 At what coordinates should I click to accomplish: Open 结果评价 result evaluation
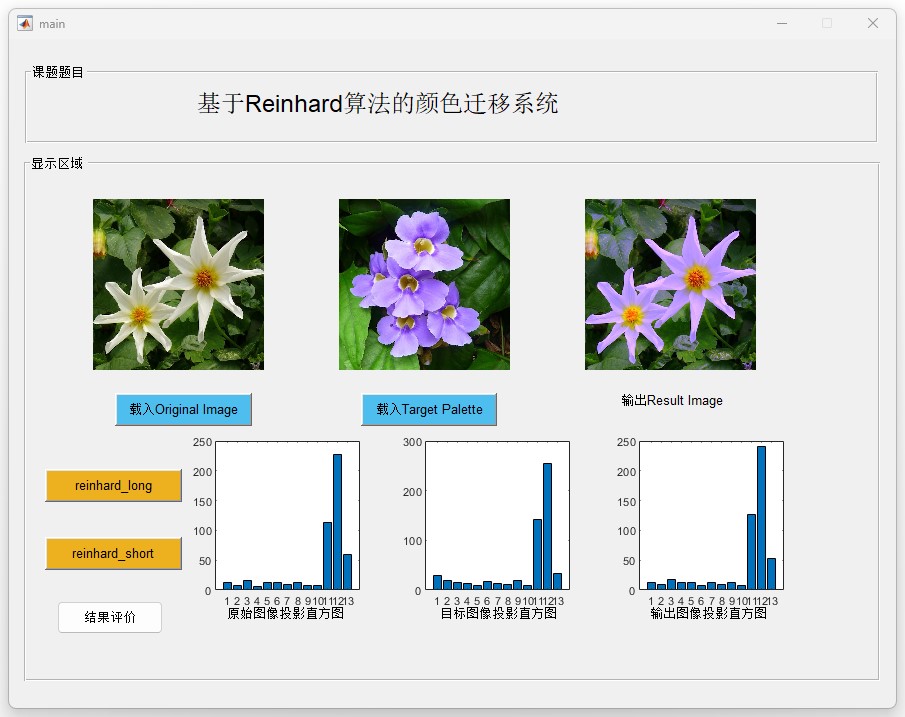coord(110,618)
